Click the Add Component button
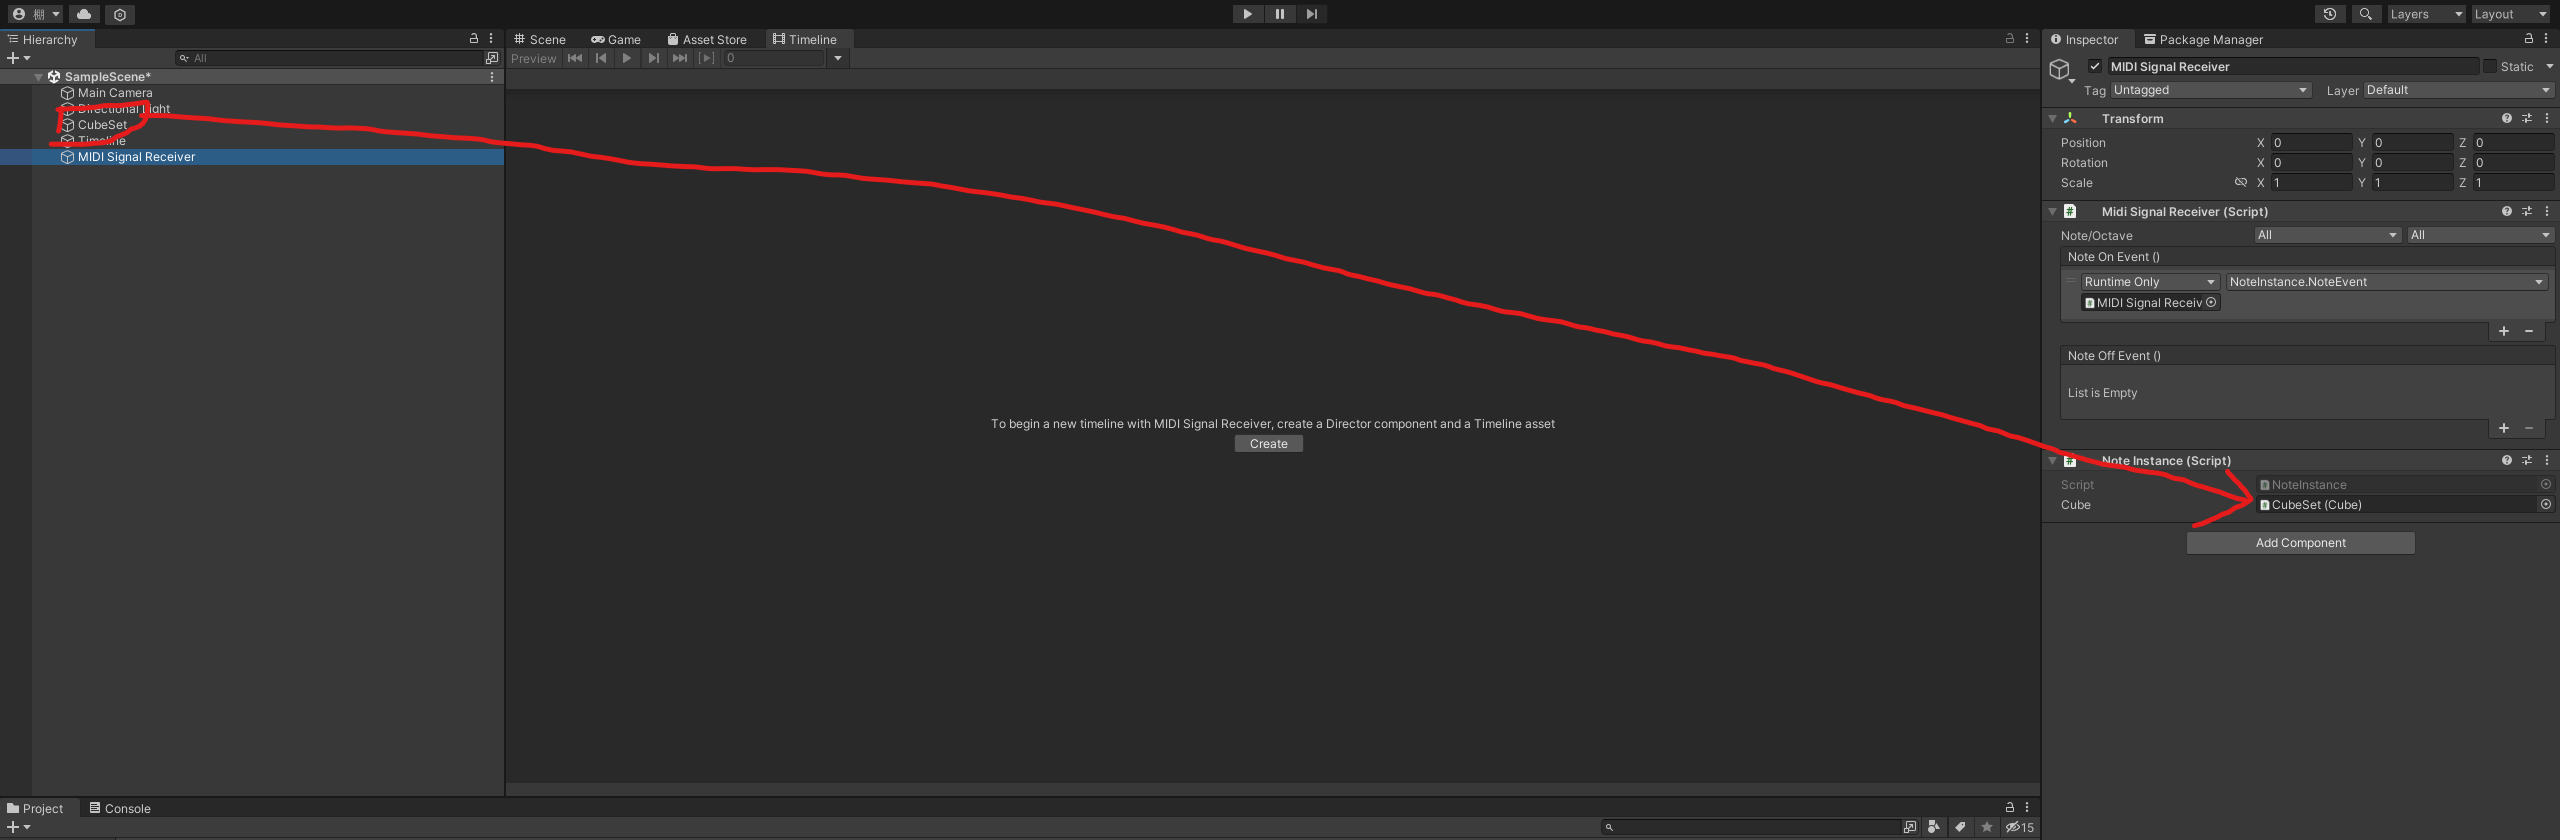 (2300, 543)
